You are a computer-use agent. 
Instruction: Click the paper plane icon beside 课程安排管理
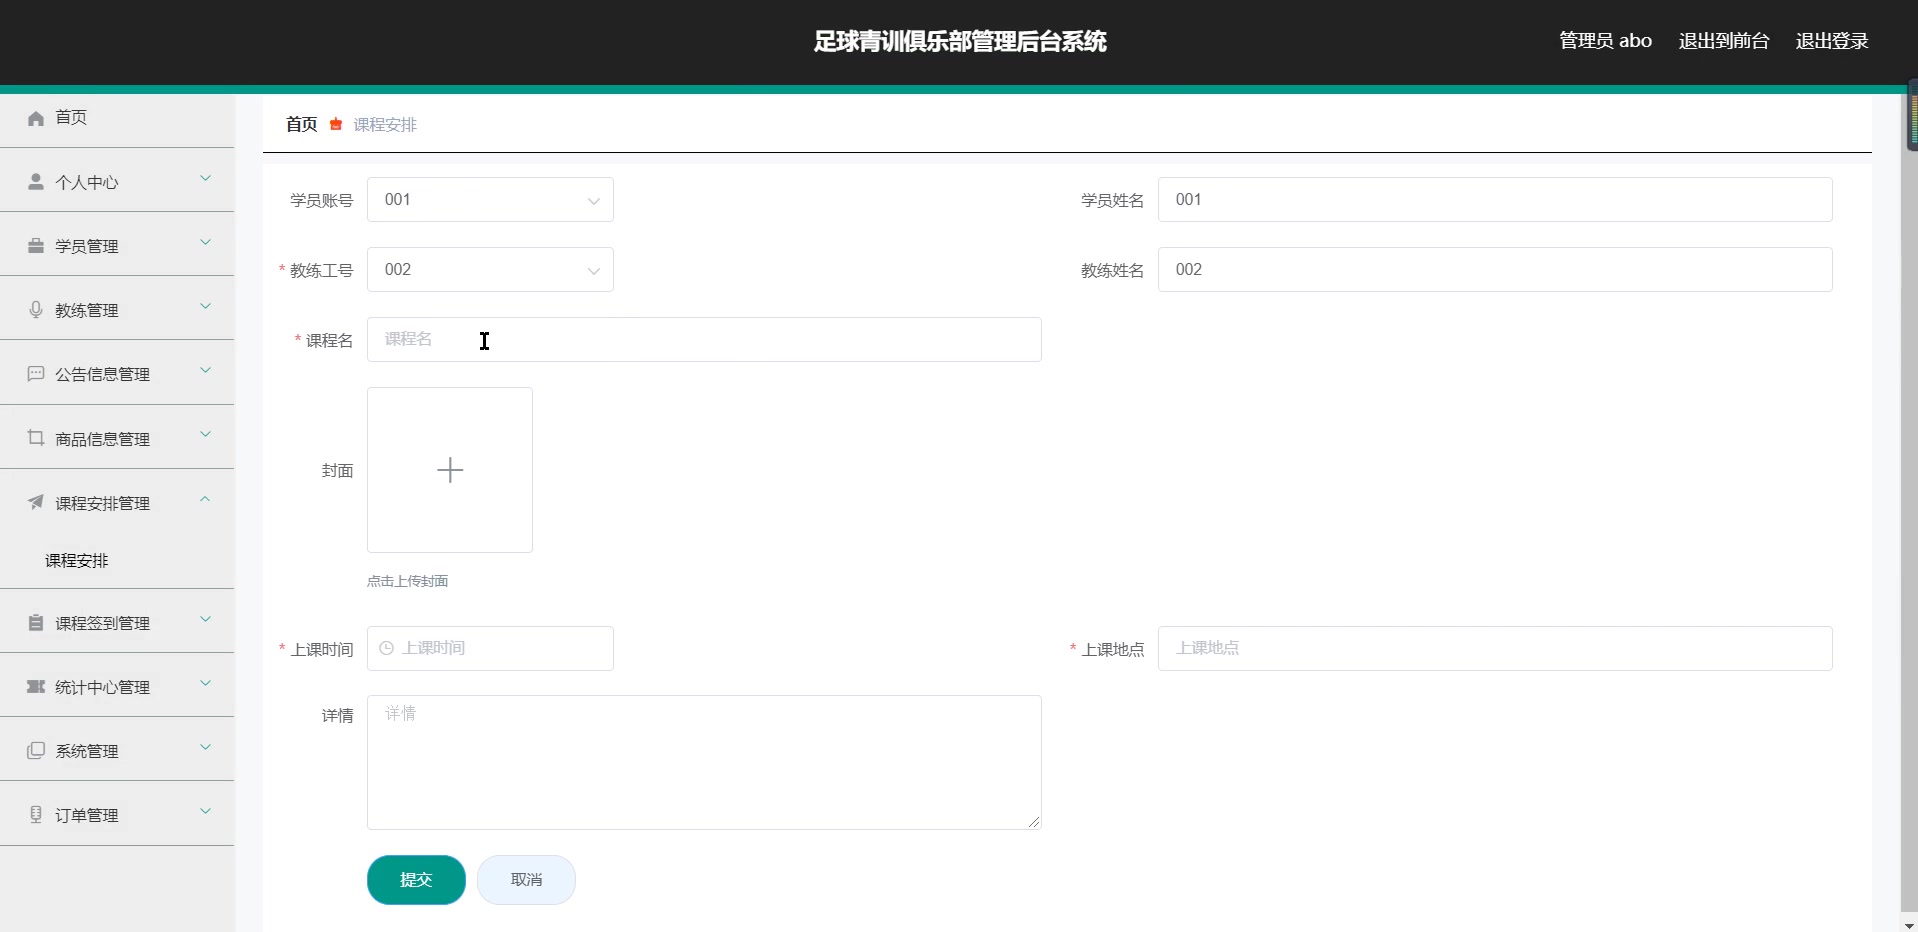[x=36, y=502]
